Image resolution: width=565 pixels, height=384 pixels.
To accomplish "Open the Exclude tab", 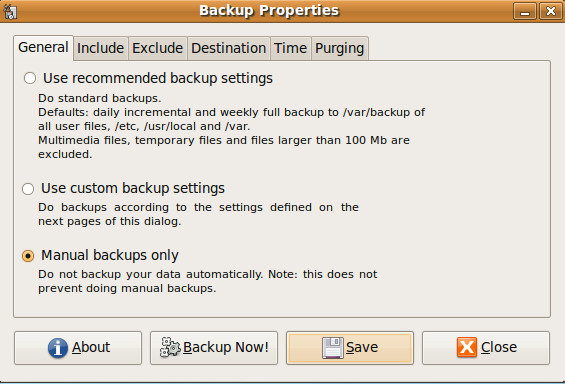I will (x=157, y=48).
